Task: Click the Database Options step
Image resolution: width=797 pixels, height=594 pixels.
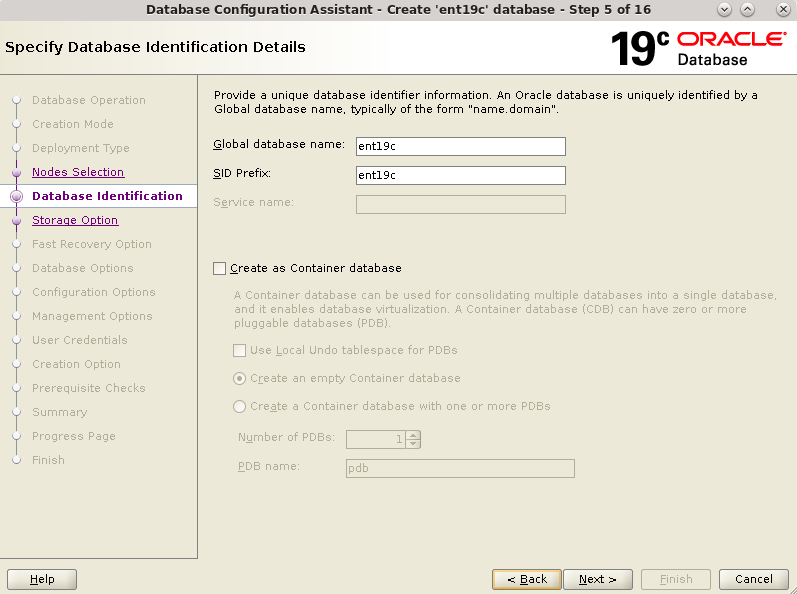Action: 82,268
